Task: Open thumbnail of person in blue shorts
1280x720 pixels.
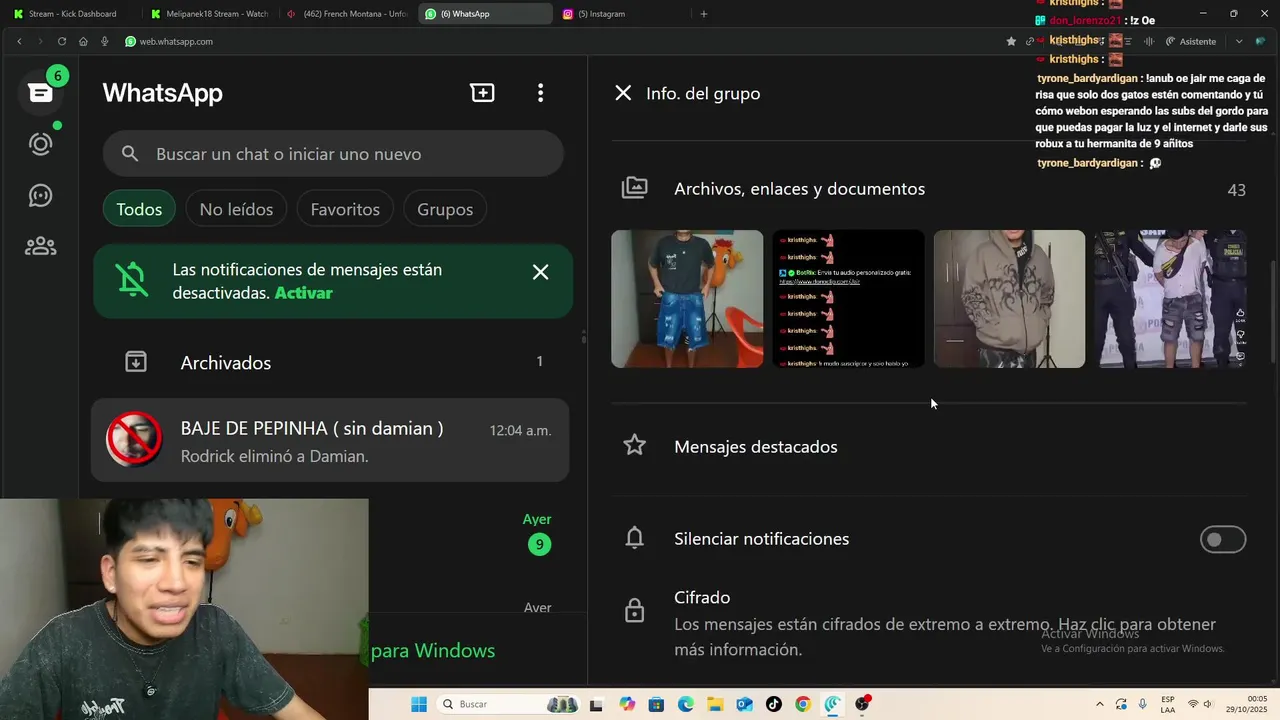Action: coord(687,299)
